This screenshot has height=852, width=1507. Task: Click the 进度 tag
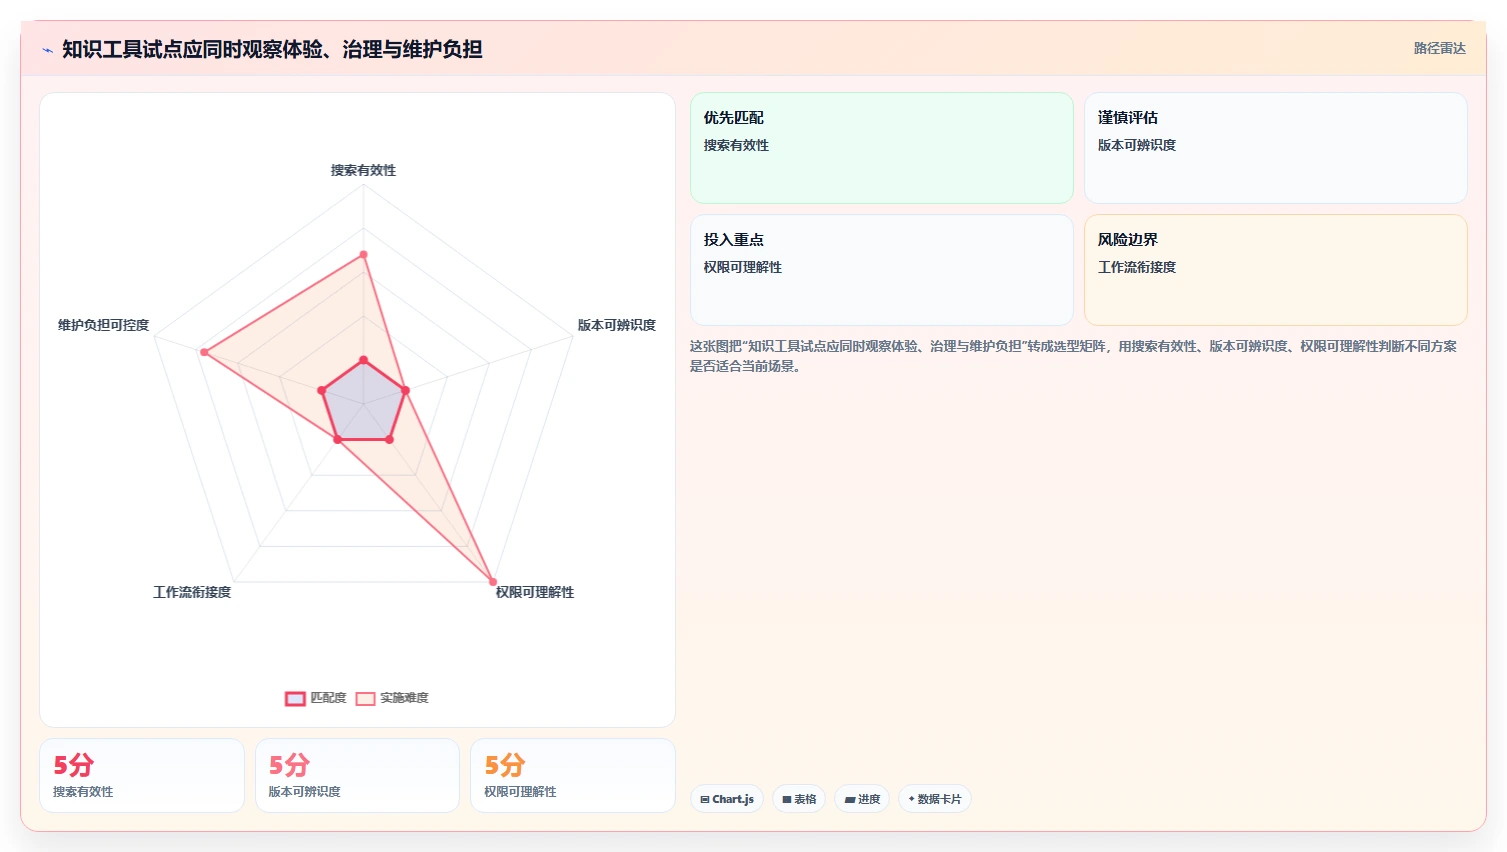862,799
